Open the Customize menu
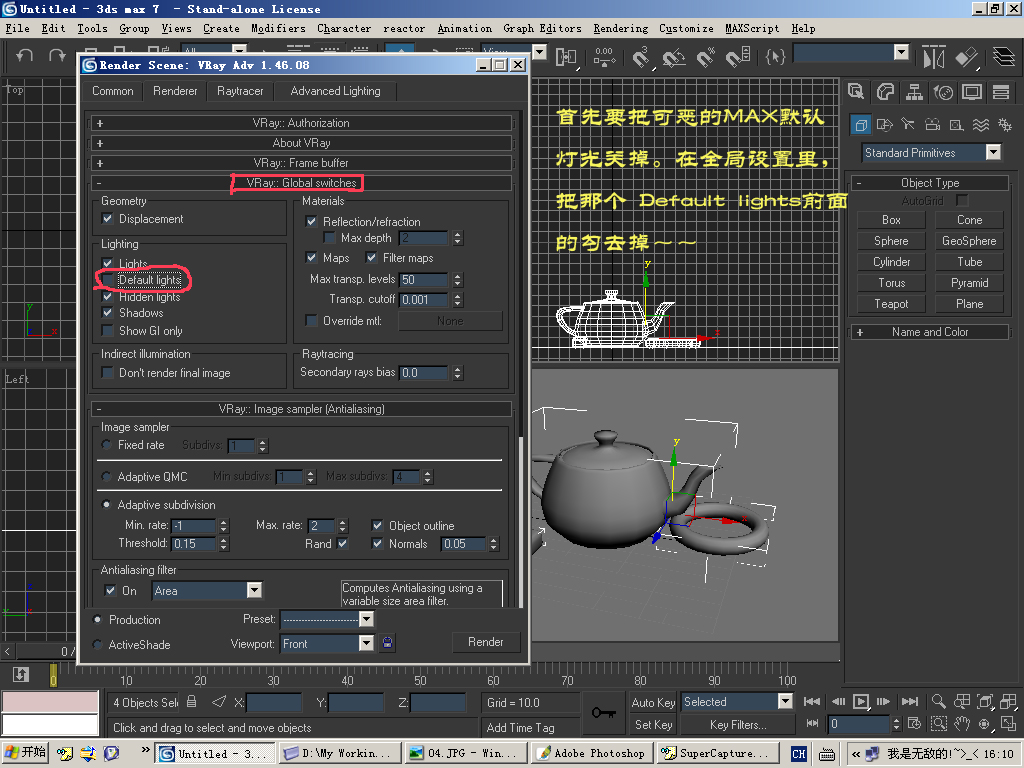 pyautogui.click(x=686, y=28)
